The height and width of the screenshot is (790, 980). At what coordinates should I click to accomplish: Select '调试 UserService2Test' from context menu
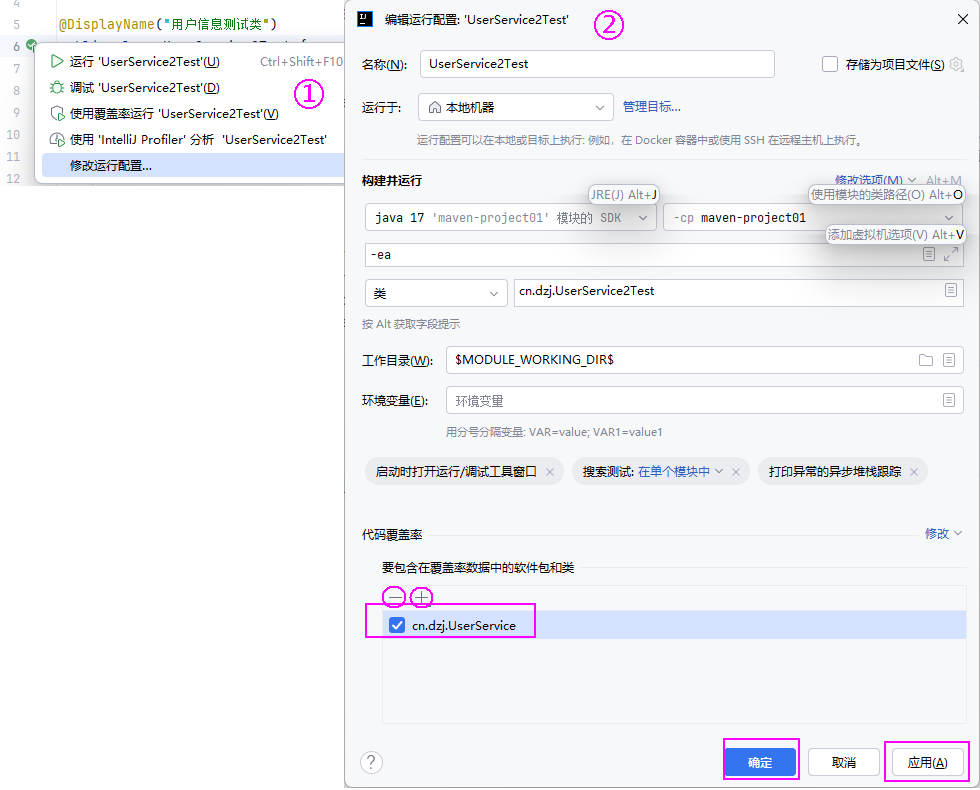pos(144,88)
